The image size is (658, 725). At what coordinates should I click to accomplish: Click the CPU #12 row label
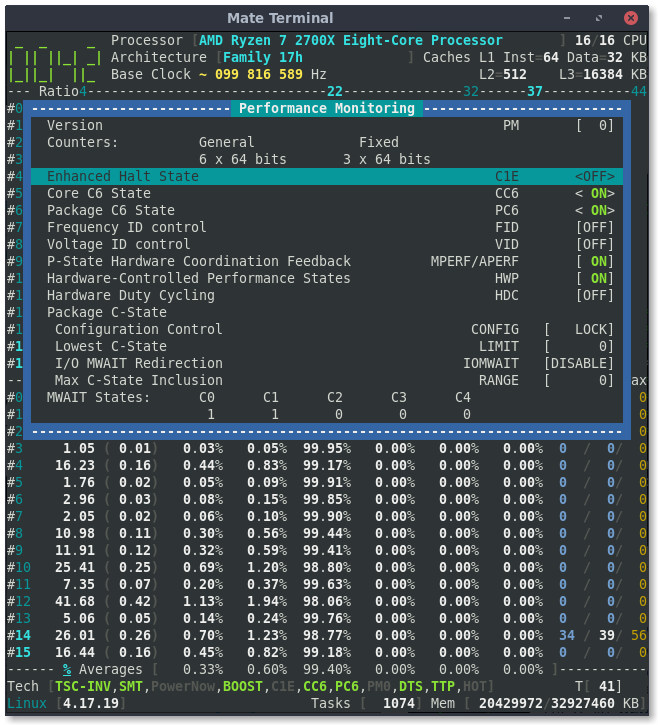(x=19, y=601)
